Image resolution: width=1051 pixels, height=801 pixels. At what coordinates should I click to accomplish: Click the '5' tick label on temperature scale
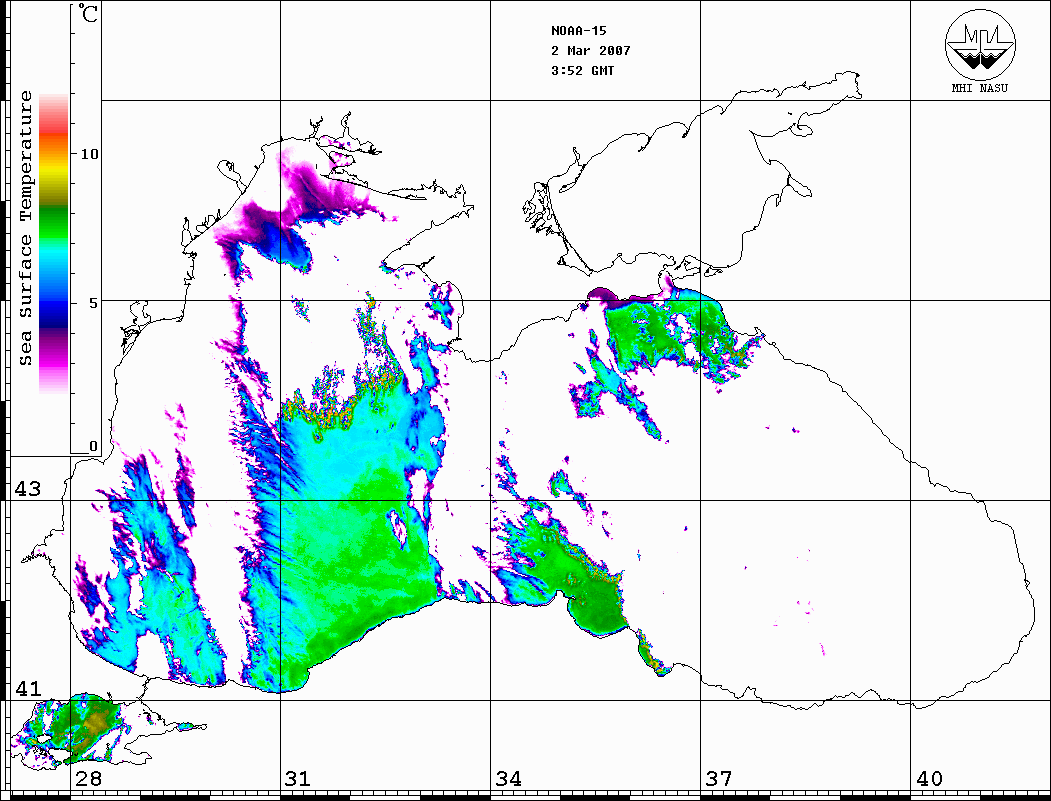tap(94, 303)
